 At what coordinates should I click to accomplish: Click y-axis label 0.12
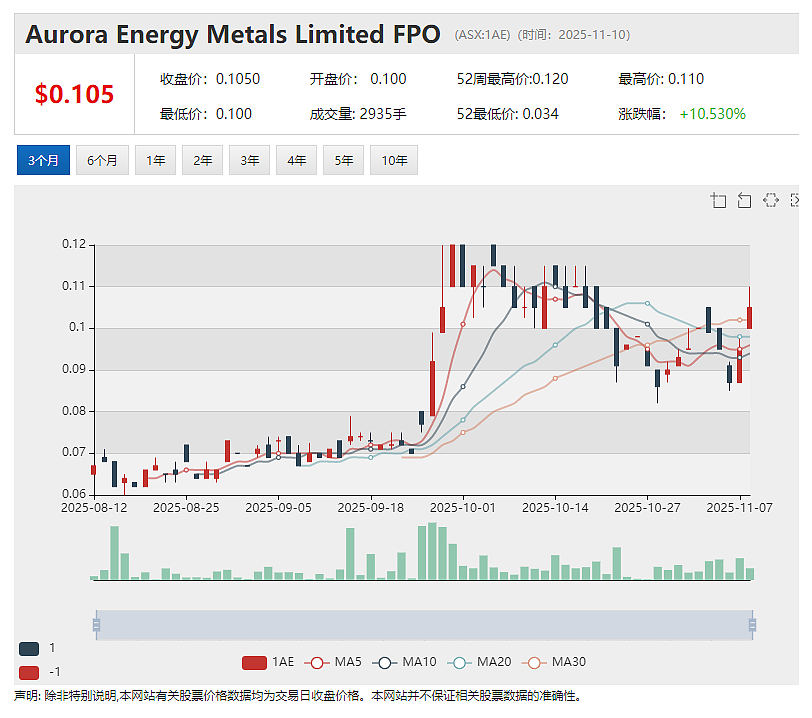click(74, 244)
